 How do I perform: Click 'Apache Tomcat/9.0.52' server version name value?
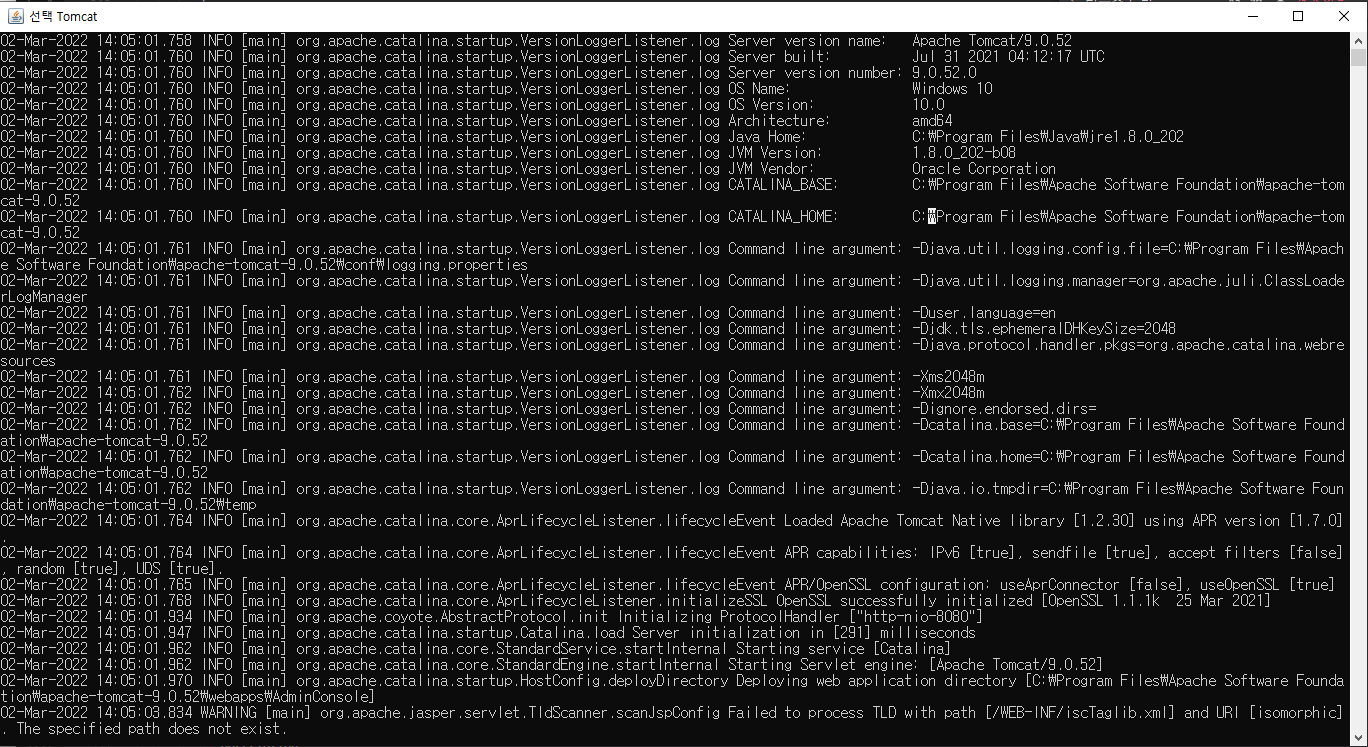click(x=992, y=41)
